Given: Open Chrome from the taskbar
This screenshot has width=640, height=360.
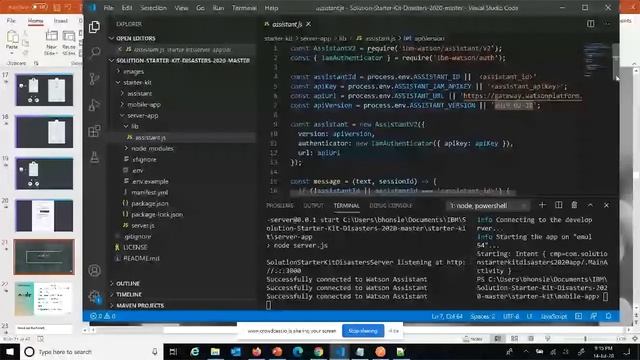Looking at the screenshot, I should [318, 351].
